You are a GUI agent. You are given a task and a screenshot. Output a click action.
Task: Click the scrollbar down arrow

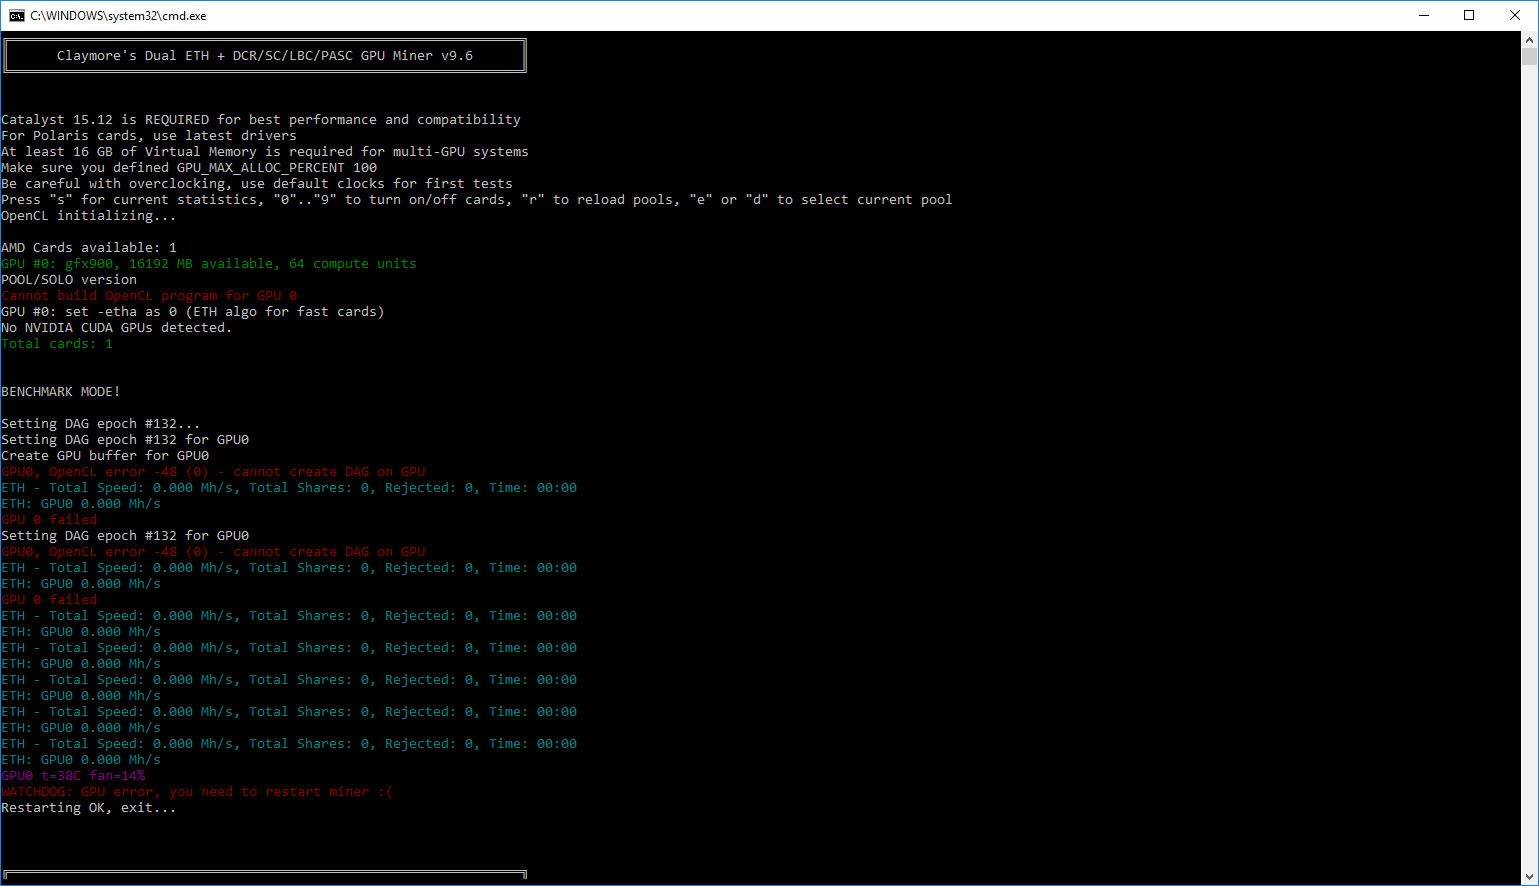coord(1530,877)
